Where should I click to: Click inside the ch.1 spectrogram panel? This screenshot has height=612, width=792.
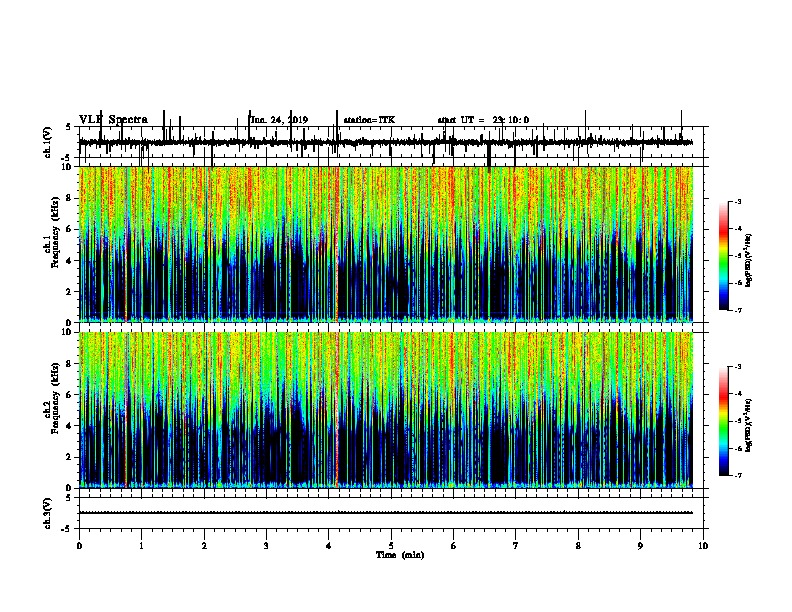point(385,244)
